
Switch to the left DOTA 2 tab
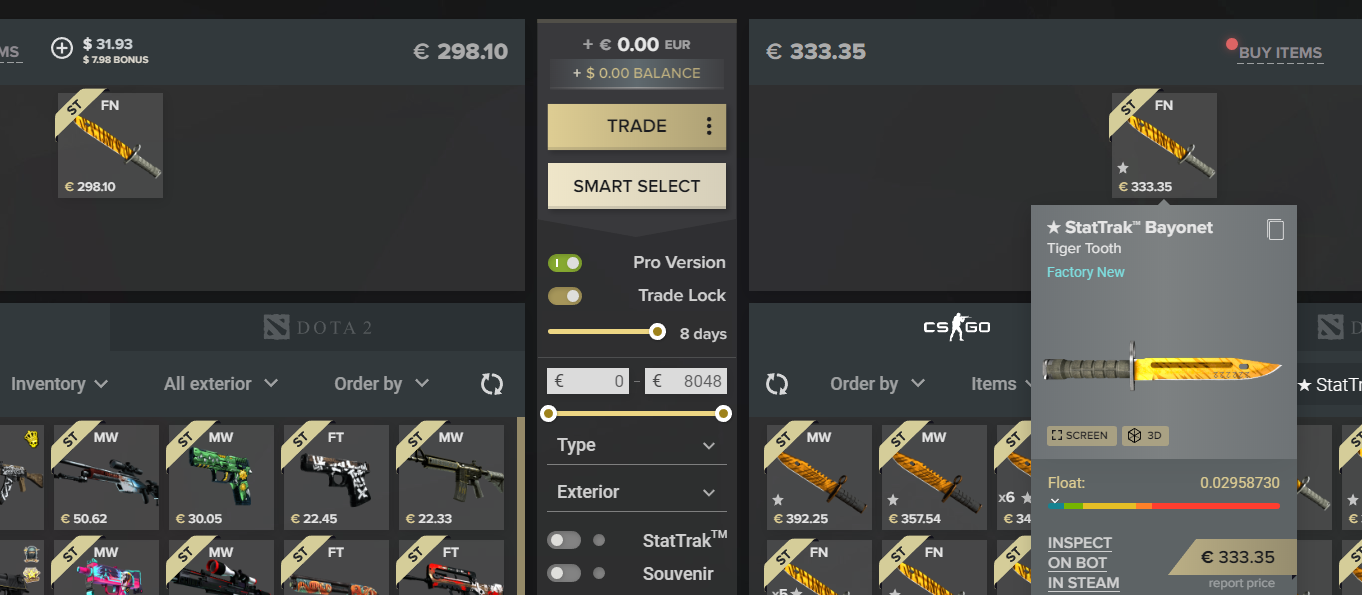[318, 327]
